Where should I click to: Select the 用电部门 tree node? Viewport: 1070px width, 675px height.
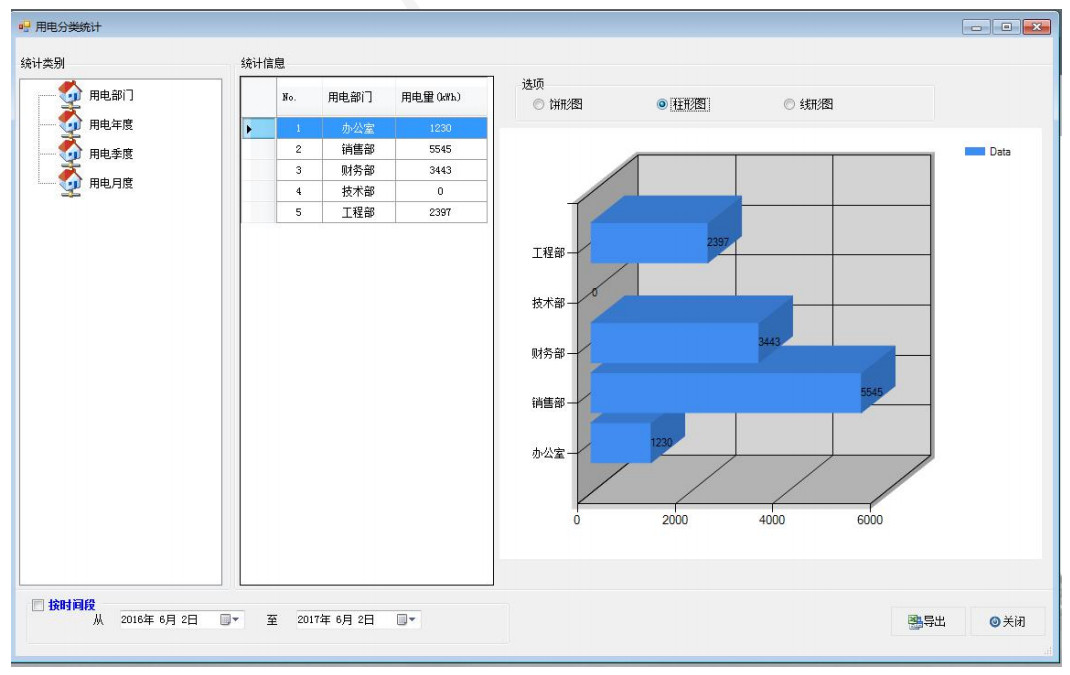click(x=111, y=95)
